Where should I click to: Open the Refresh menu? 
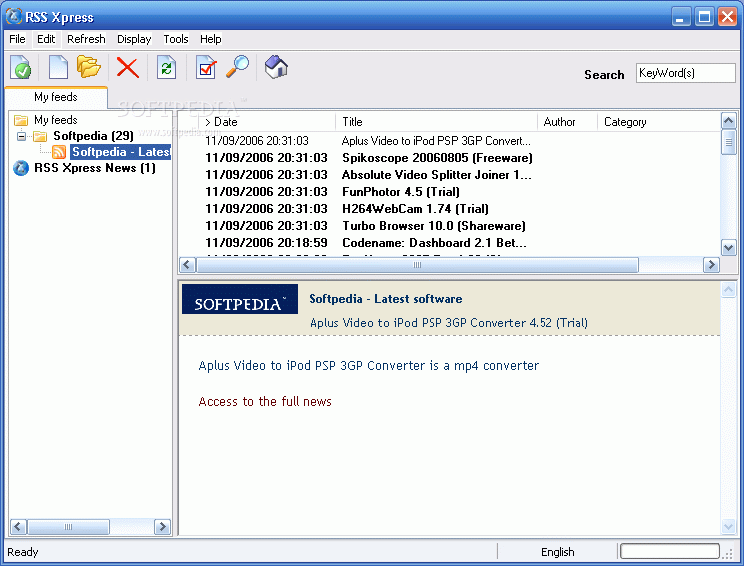(86, 39)
